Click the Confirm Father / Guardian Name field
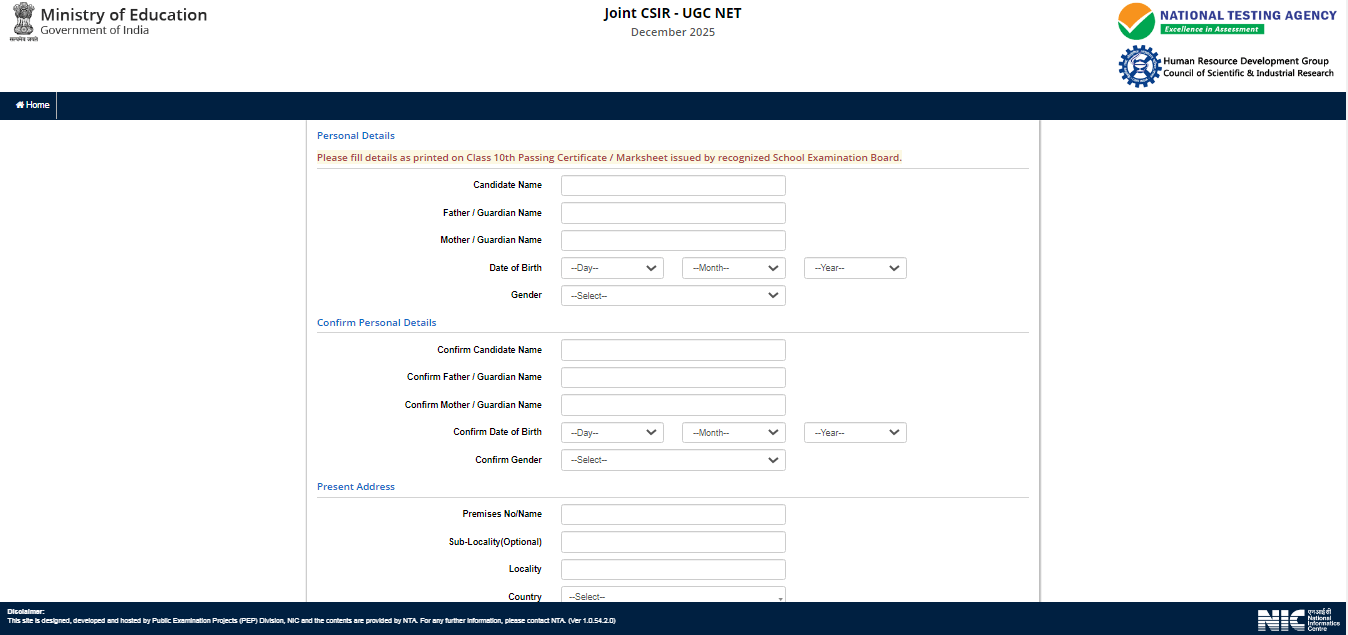 (673, 377)
